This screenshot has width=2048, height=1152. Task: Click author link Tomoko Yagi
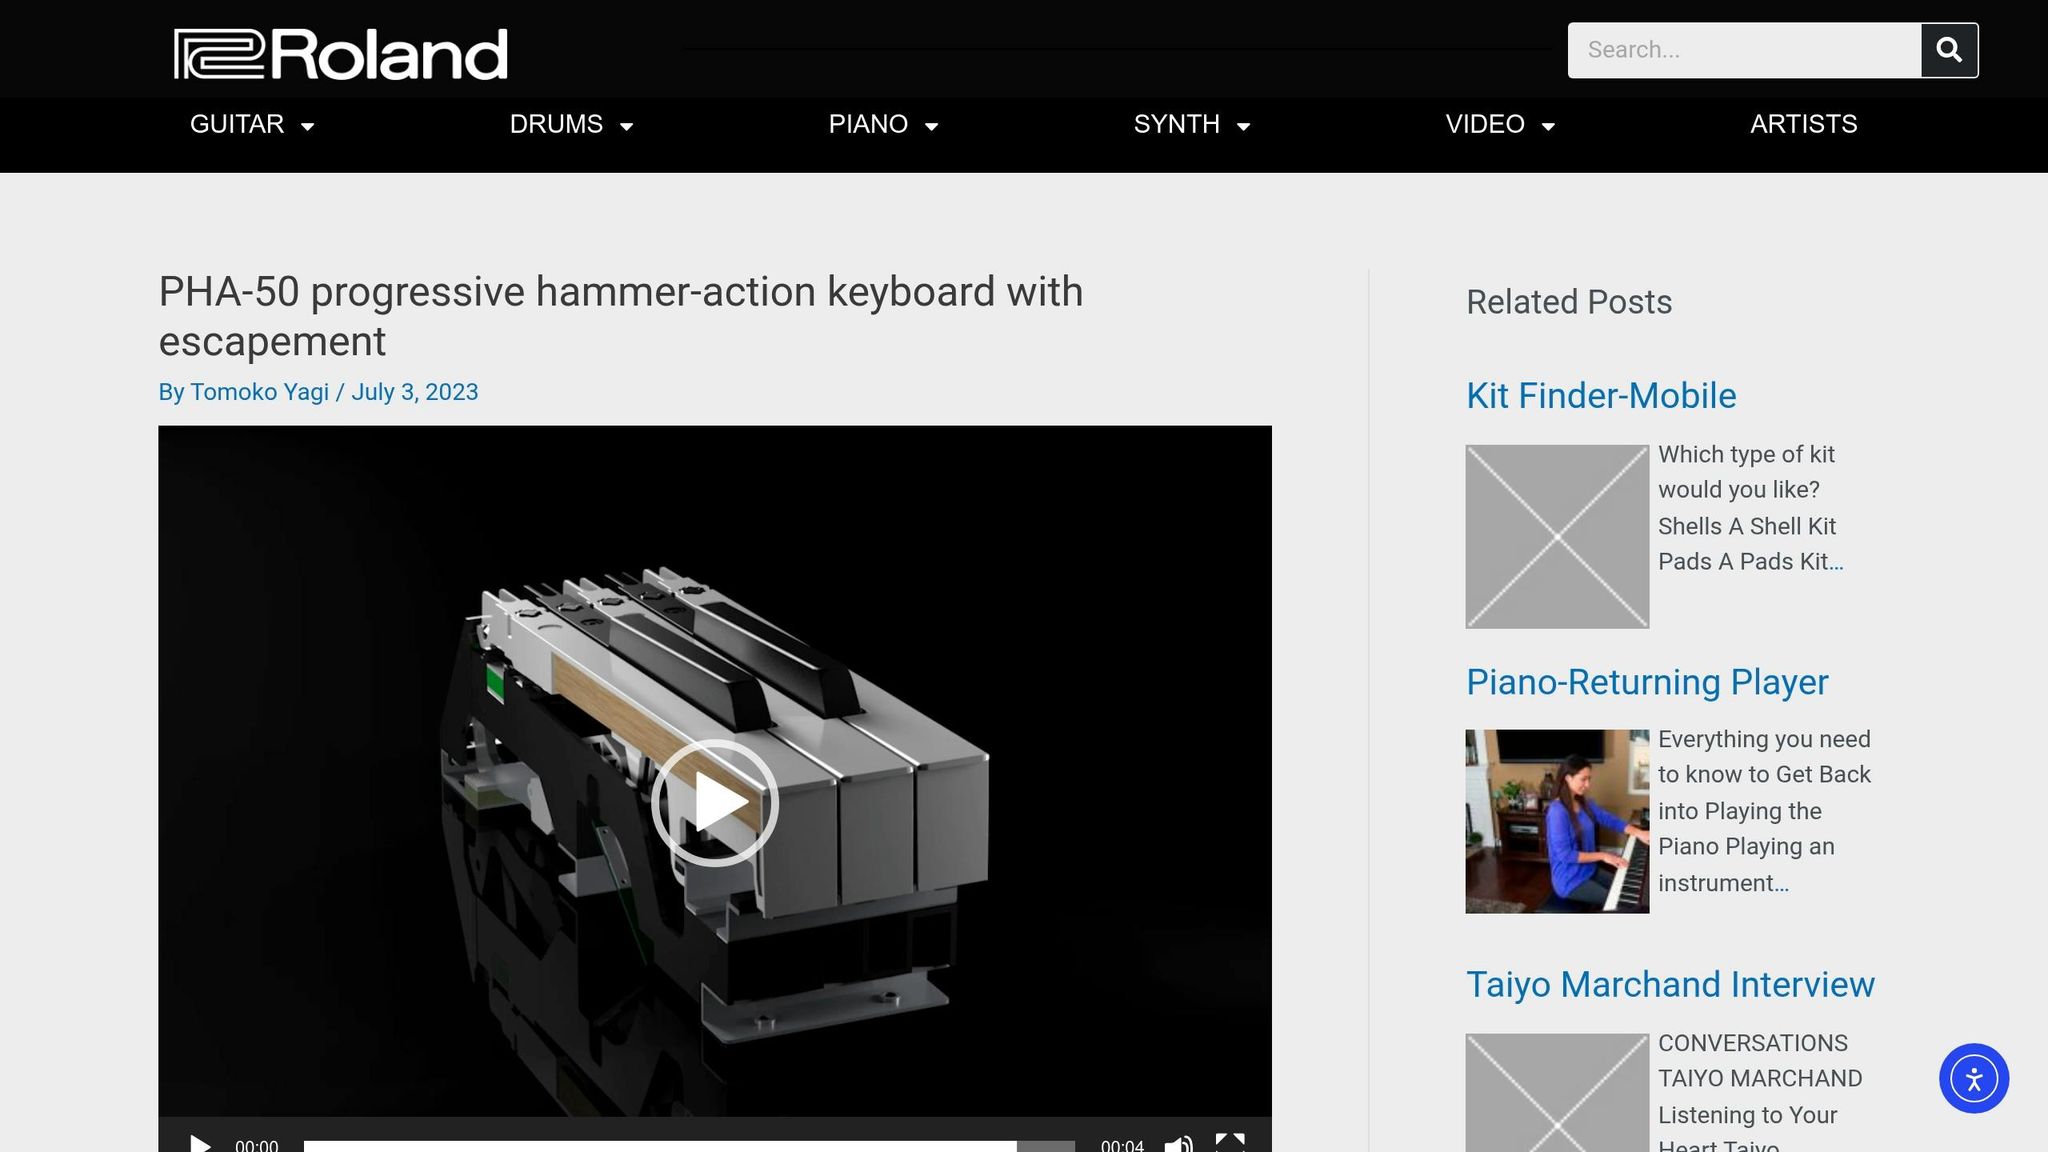tap(259, 392)
